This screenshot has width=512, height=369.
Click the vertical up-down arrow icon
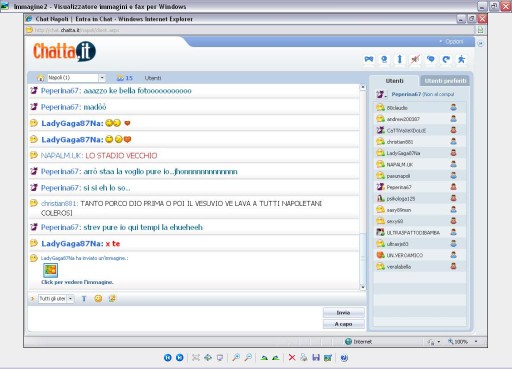399,59
